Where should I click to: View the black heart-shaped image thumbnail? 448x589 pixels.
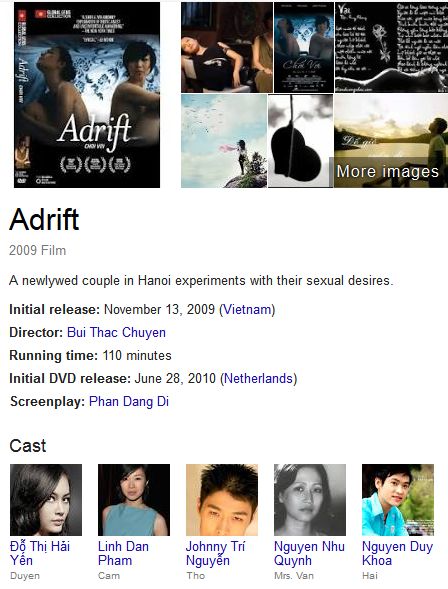point(300,141)
